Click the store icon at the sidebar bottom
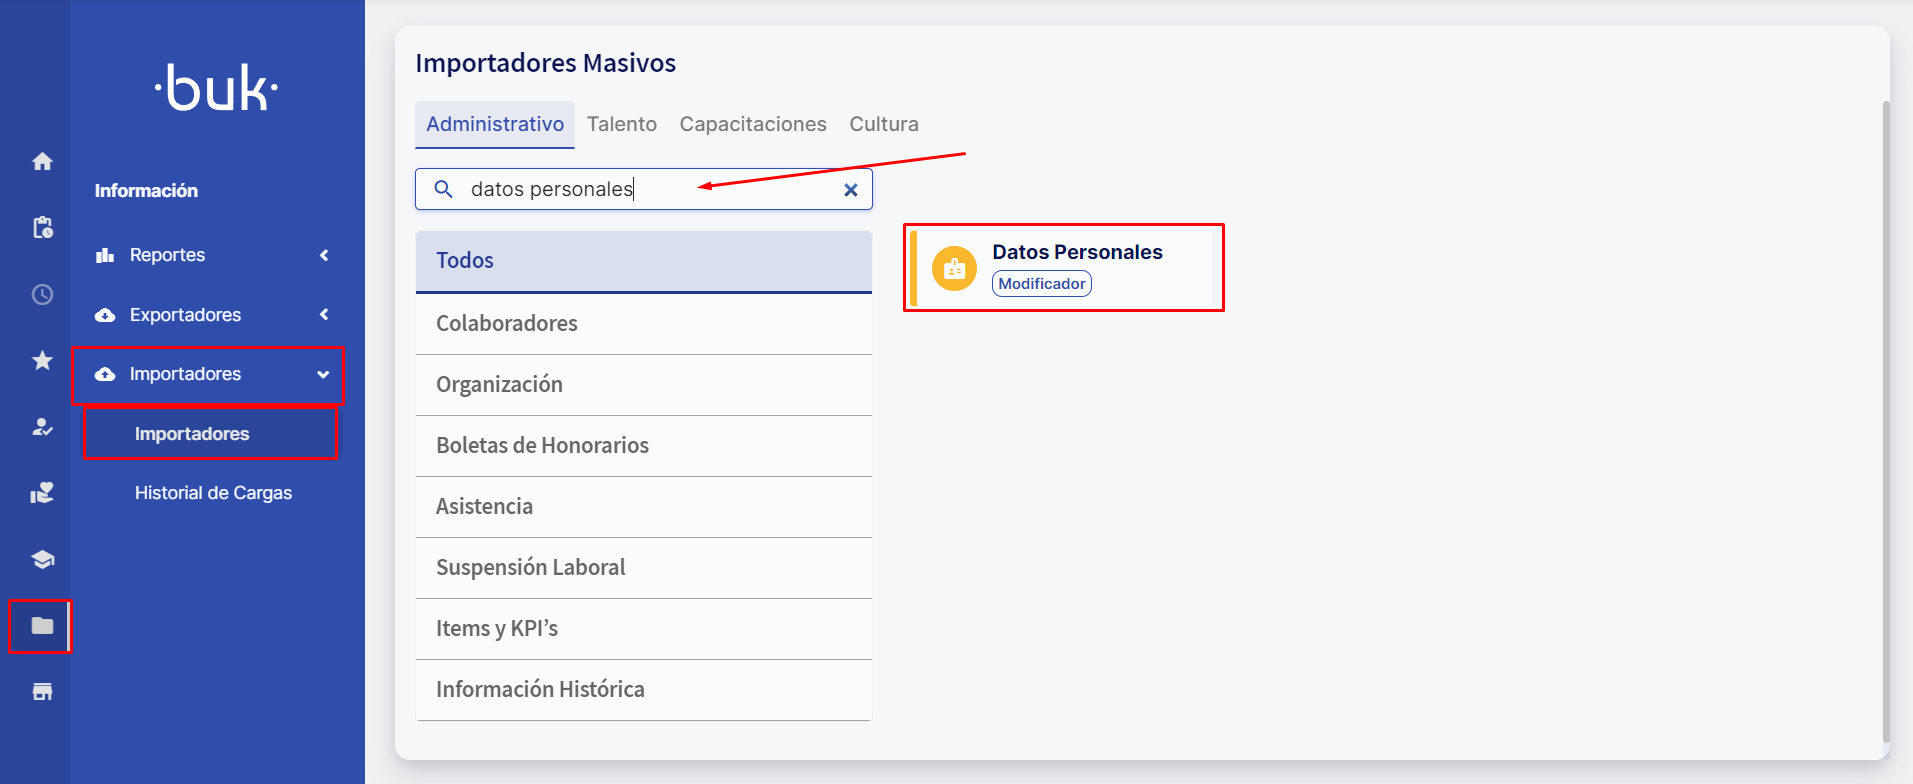Image resolution: width=1913 pixels, height=784 pixels. coord(42,692)
